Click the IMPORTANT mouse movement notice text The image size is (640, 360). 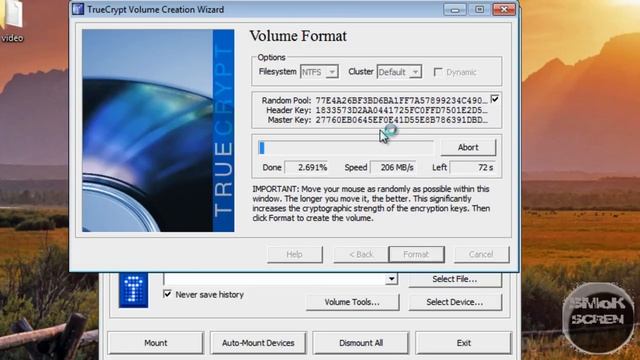click(x=371, y=204)
